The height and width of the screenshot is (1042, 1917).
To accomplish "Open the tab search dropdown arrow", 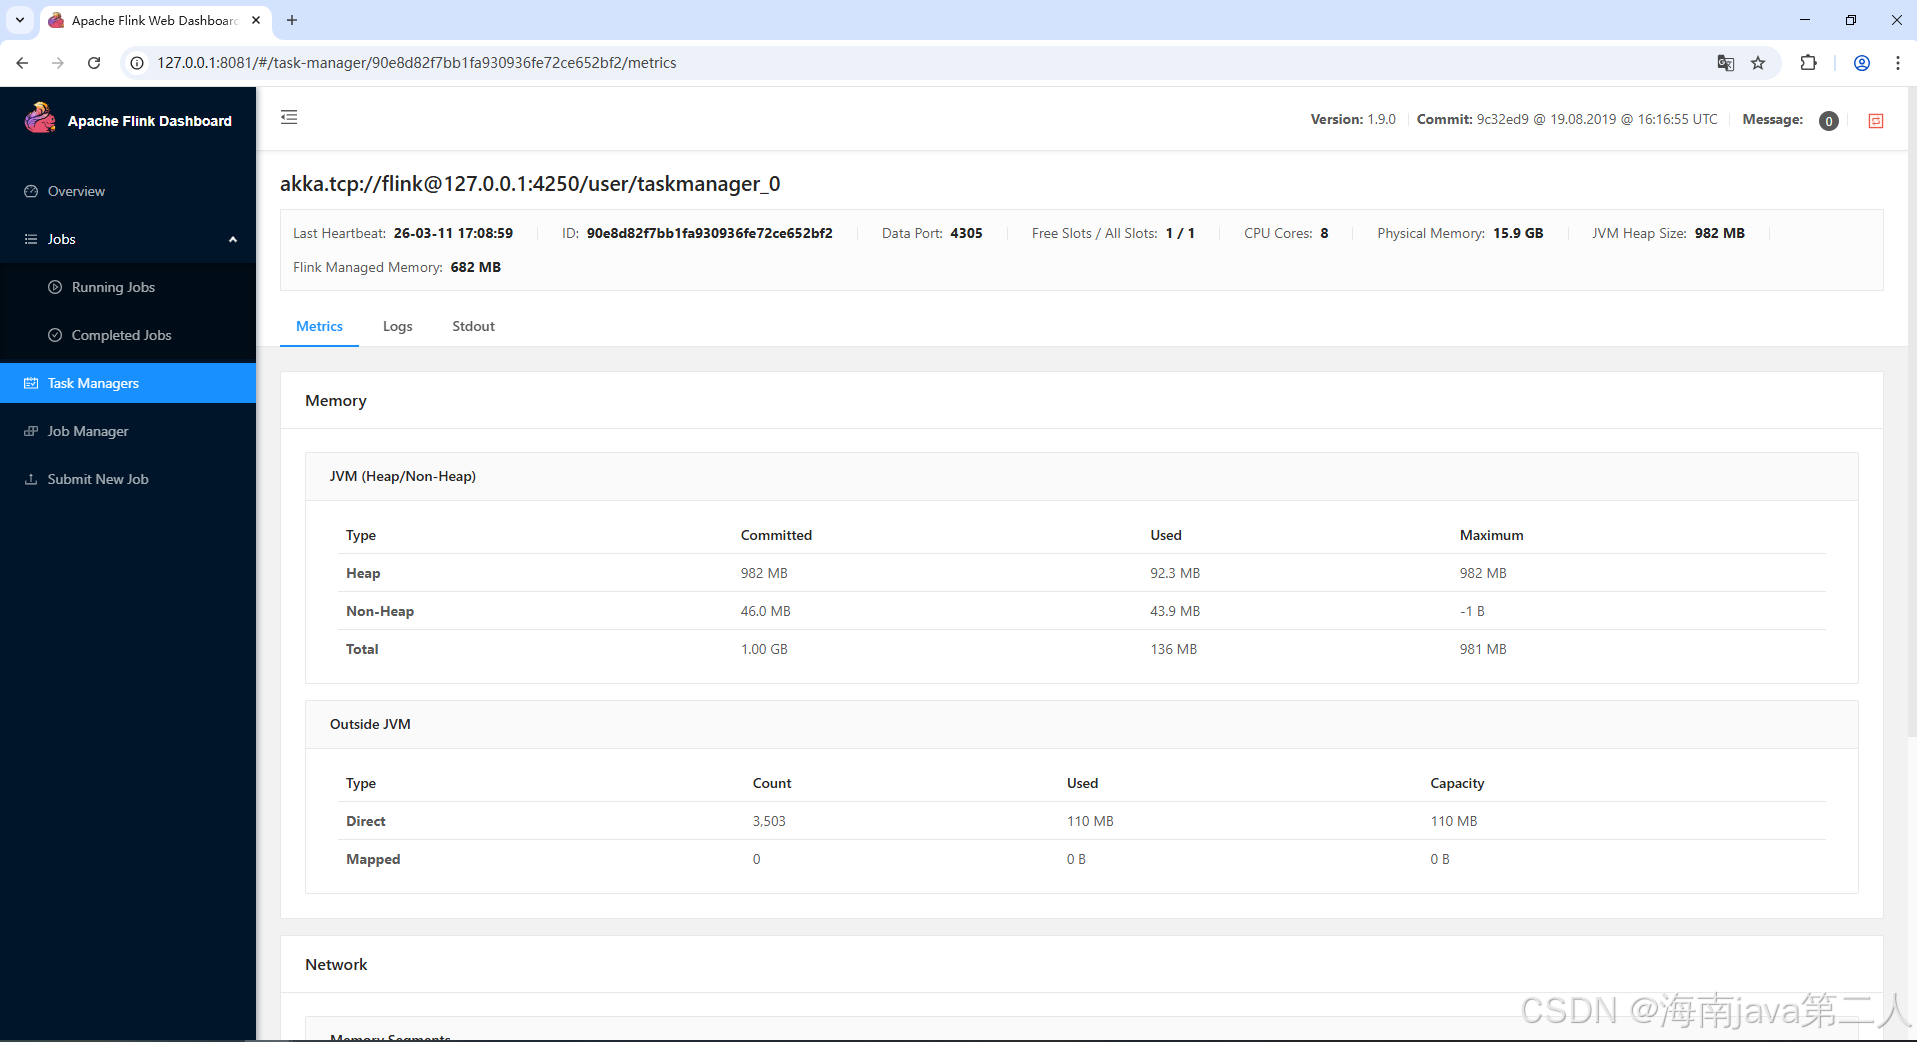I will [x=20, y=20].
